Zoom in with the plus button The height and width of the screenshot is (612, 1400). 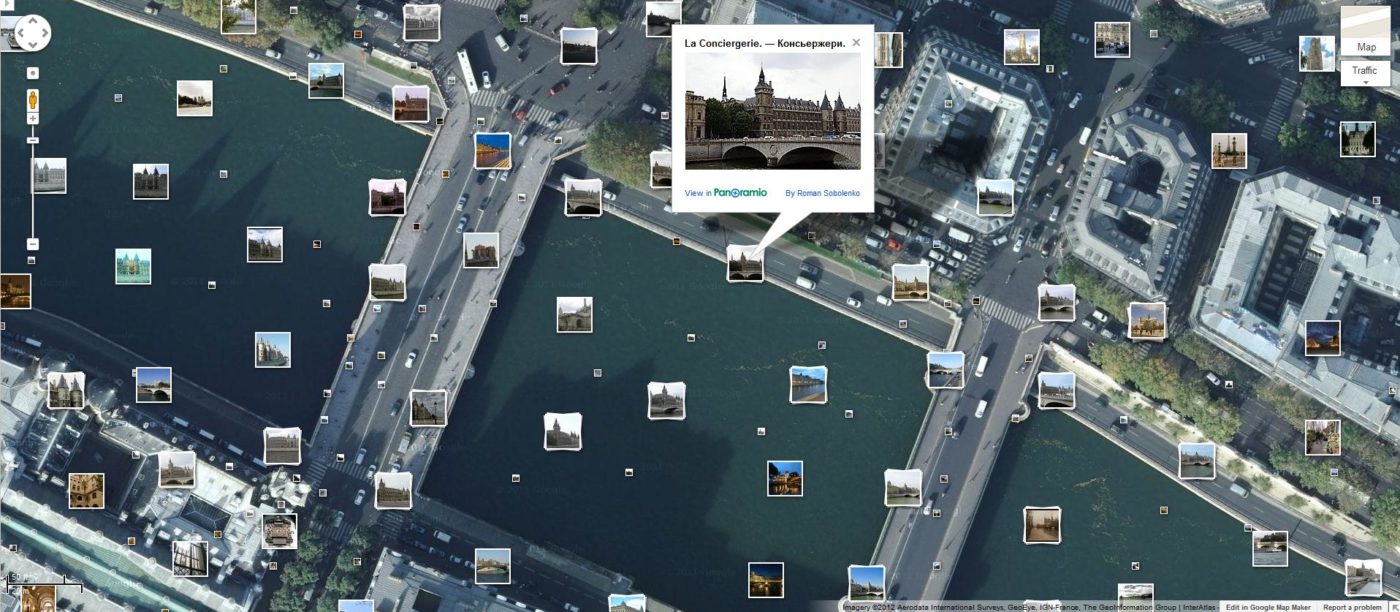pyautogui.click(x=32, y=119)
